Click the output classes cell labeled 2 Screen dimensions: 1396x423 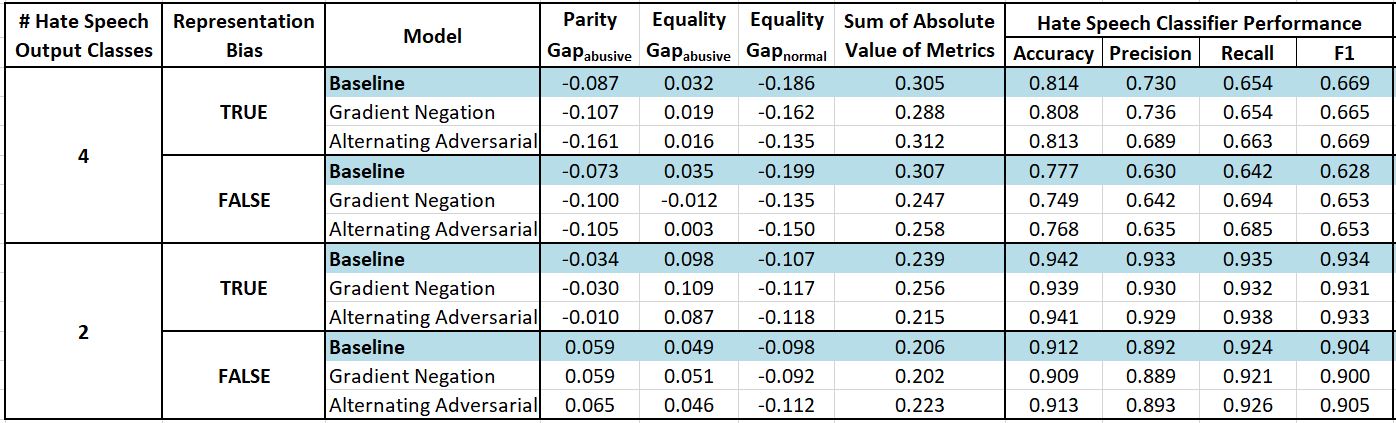pyautogui.click(x=83, y=333)
